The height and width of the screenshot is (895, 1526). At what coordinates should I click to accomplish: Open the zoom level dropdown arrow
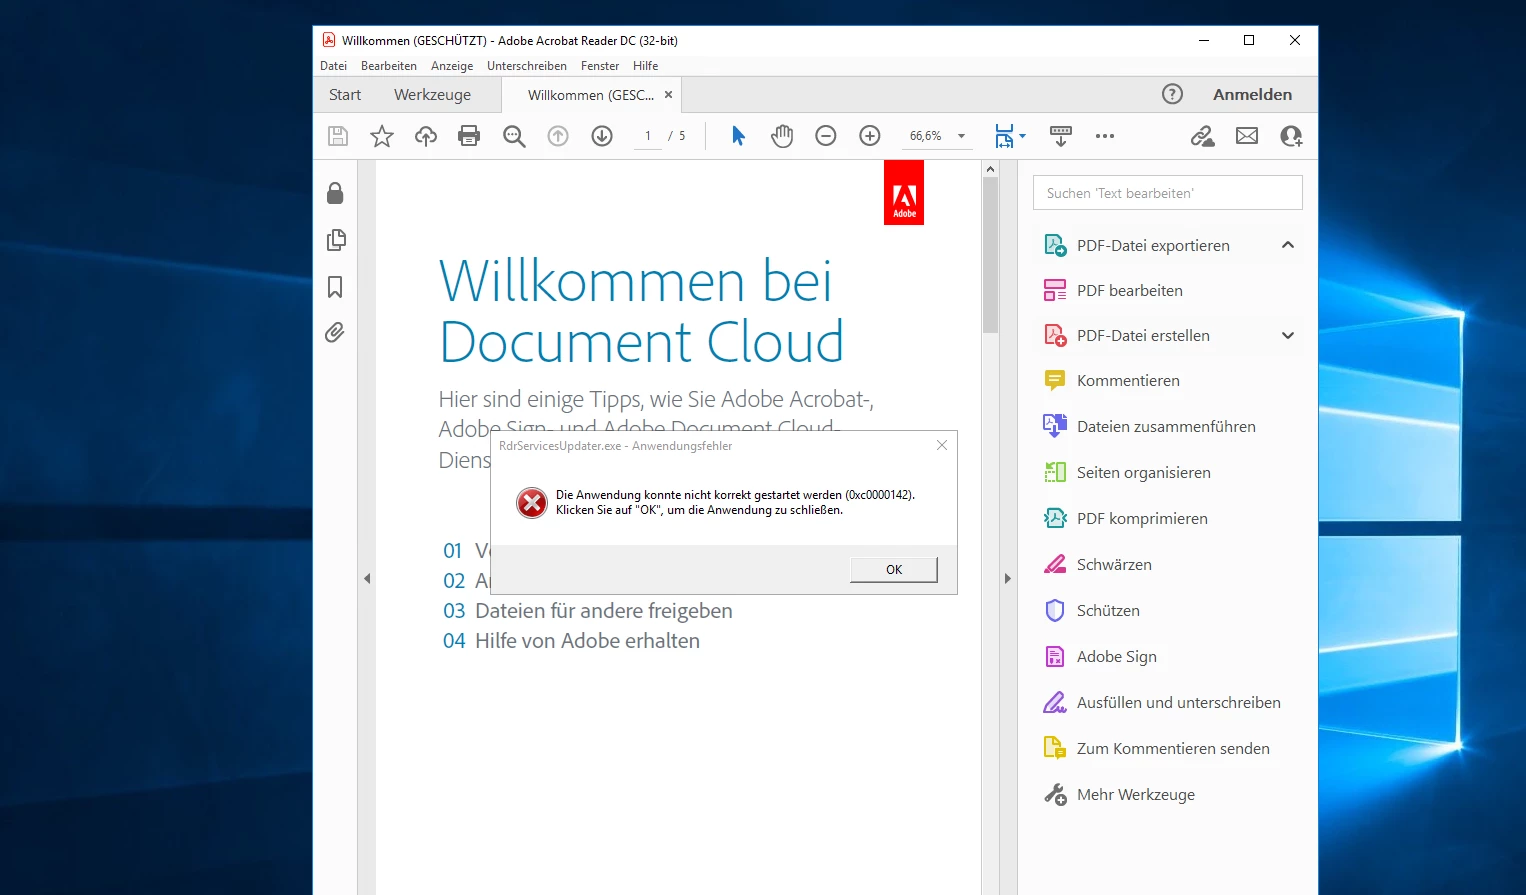961,136
